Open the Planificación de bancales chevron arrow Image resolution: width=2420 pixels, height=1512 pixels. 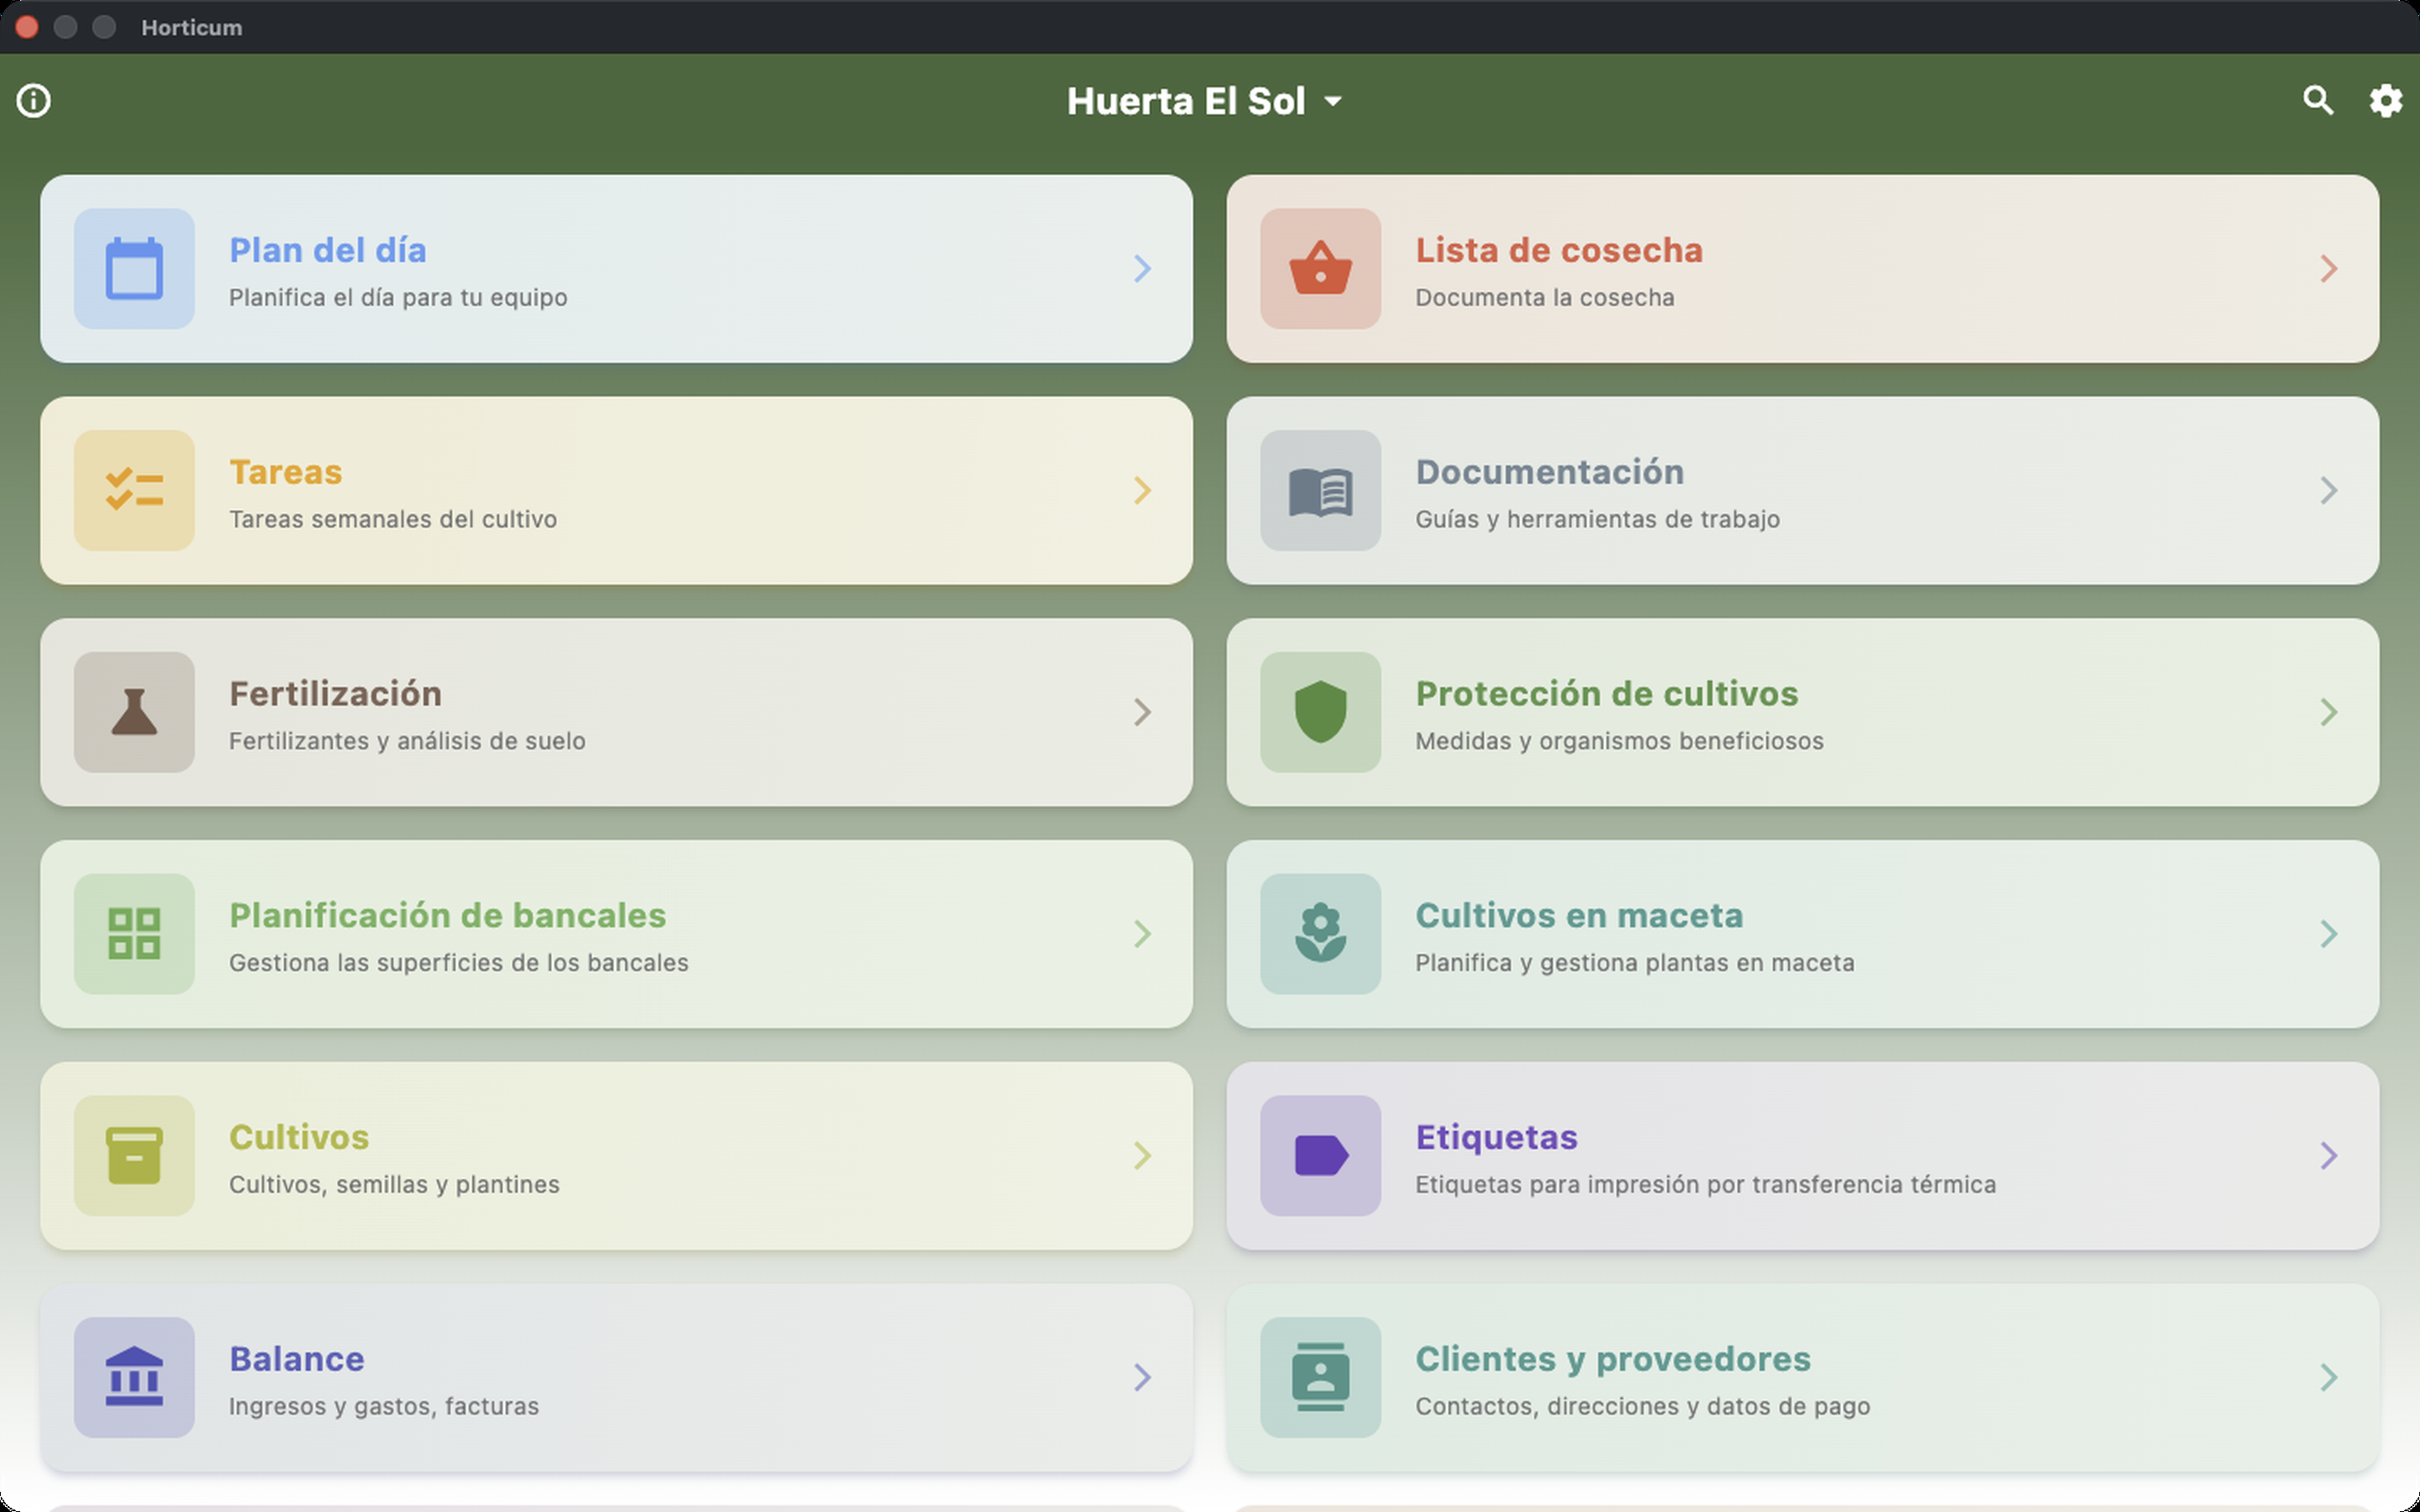point(1142,934)
